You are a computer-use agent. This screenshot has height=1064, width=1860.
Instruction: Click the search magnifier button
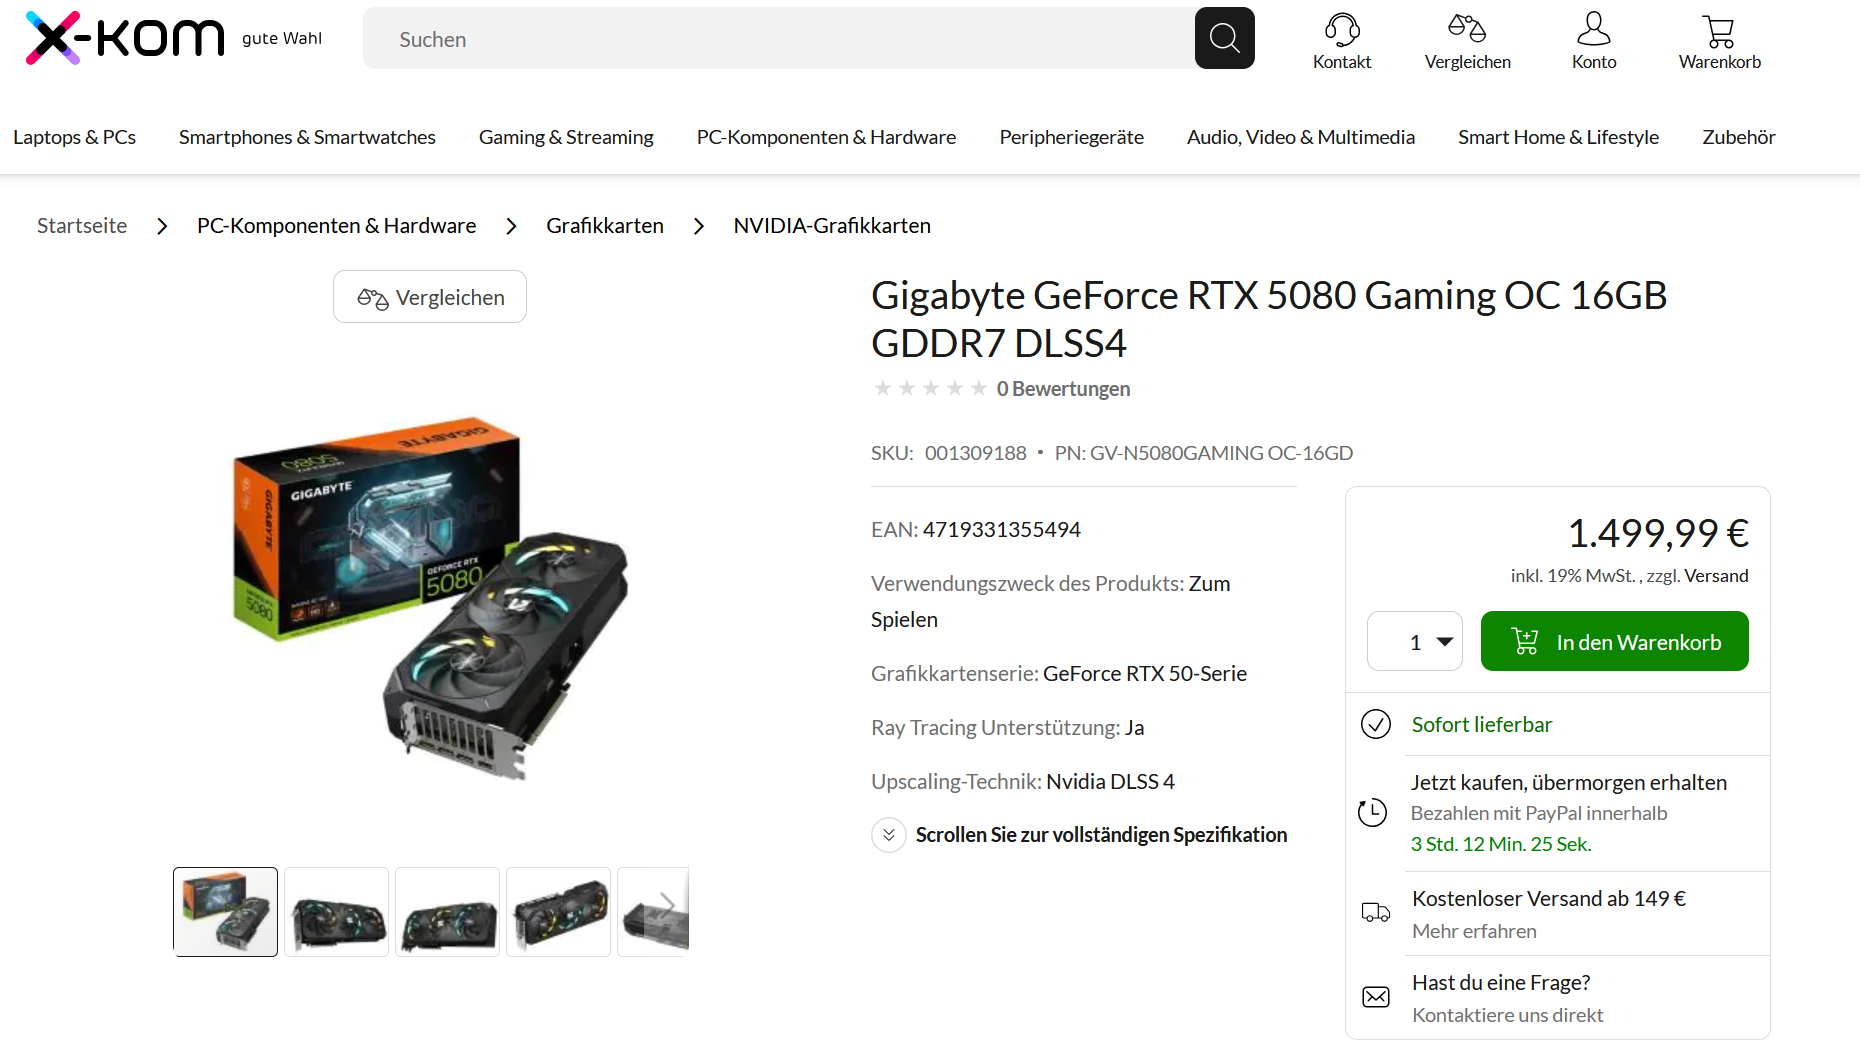pyautogui.click(x=1224, y=38)
